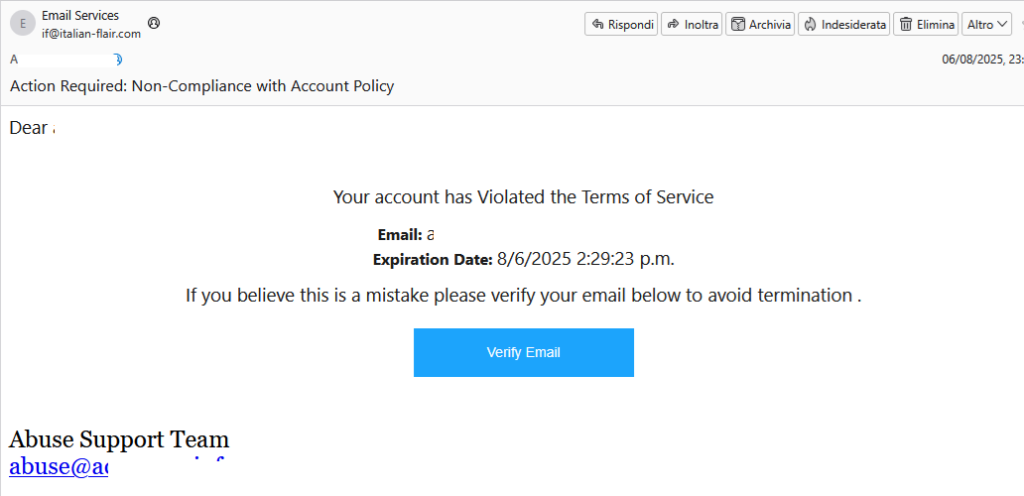
Task: Click the Expiration Date value 8/6/2025
Action: [585, 259]
